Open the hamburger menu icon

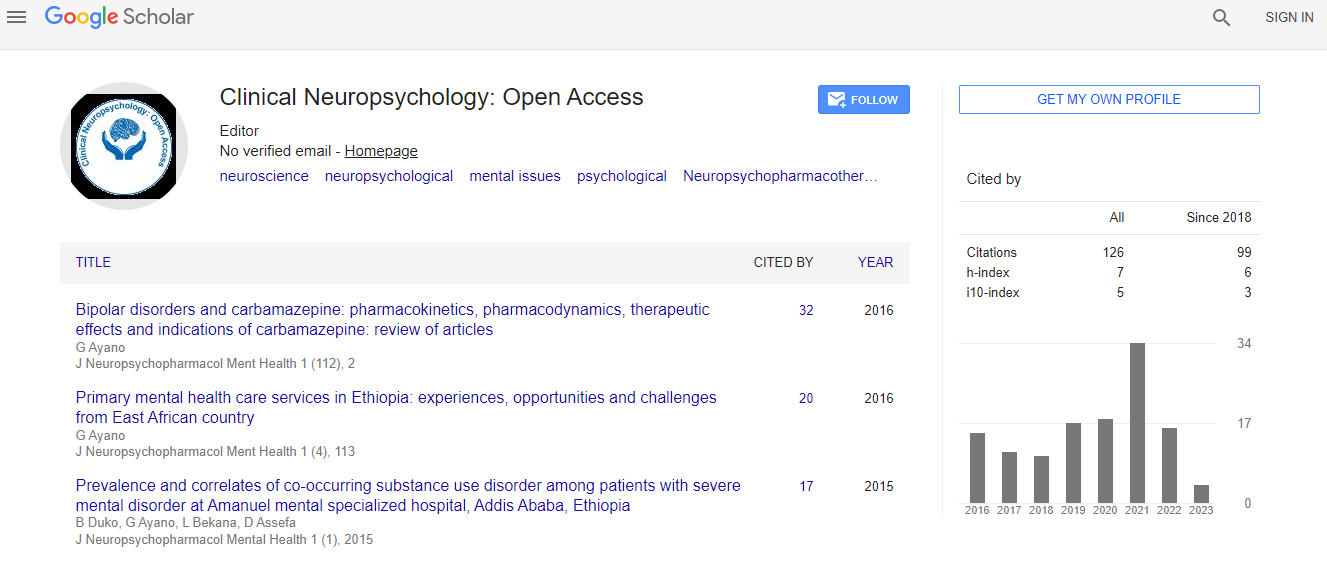pos(16,17)
